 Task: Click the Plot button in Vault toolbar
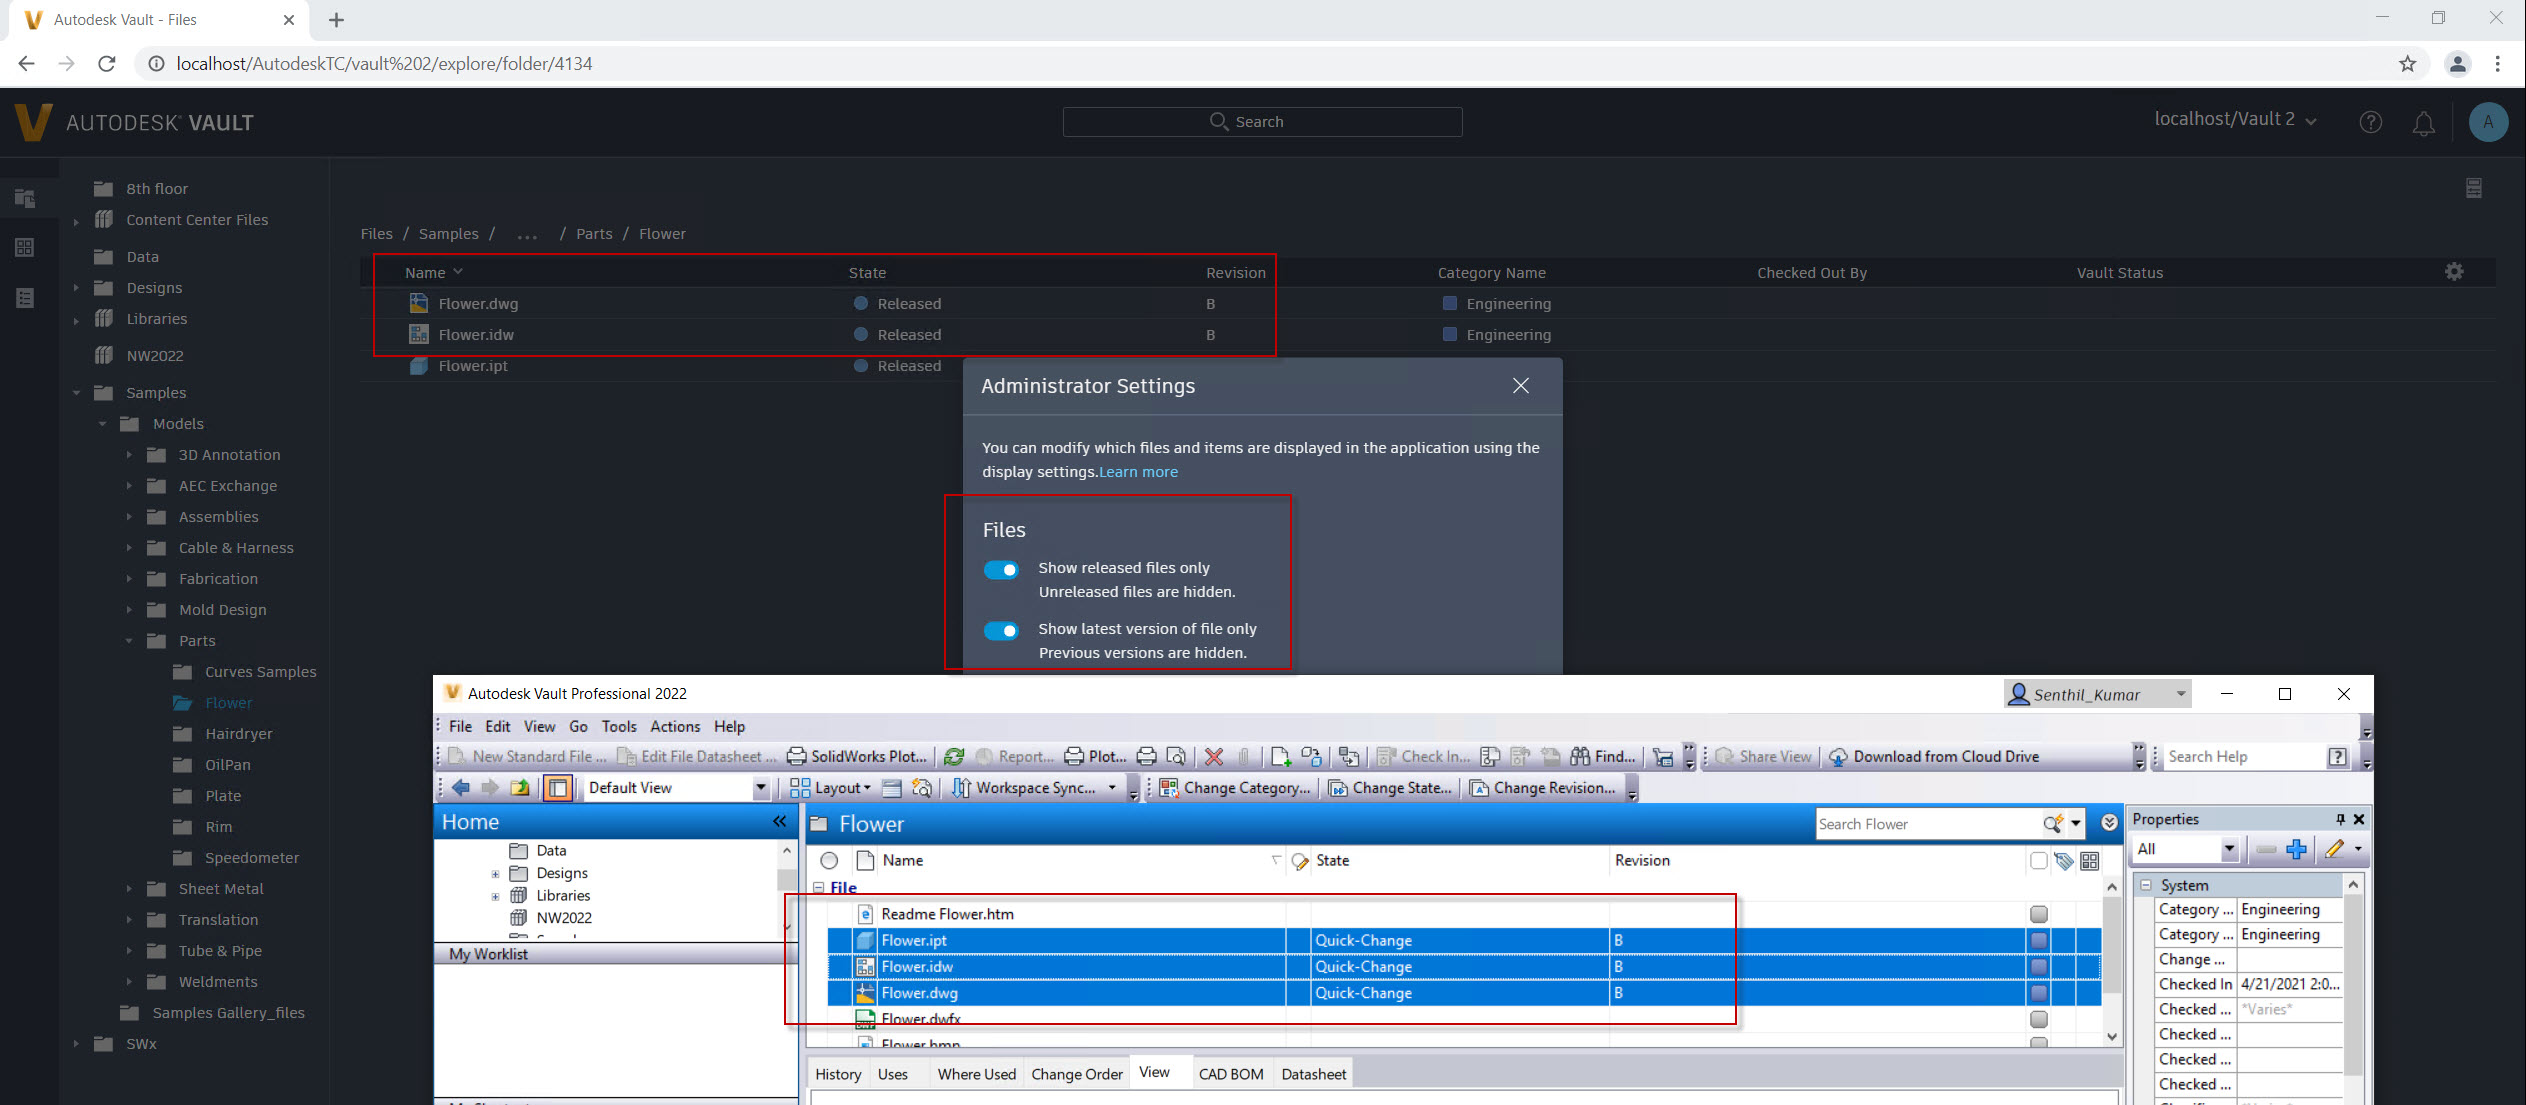point(1094,757)
